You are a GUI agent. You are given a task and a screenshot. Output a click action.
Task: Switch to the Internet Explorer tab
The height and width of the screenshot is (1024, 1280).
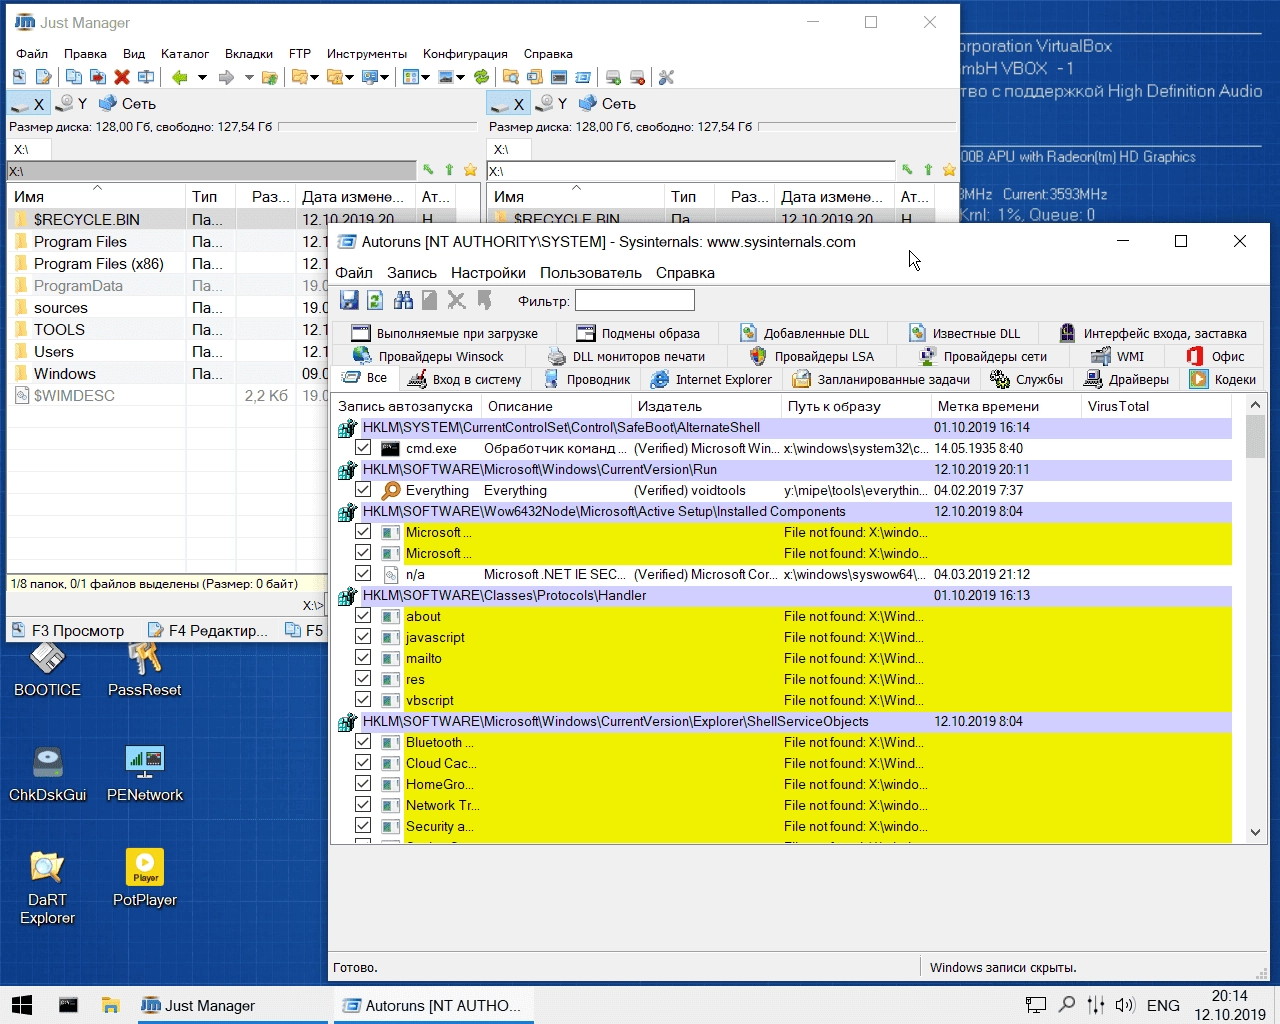[711, 379]
